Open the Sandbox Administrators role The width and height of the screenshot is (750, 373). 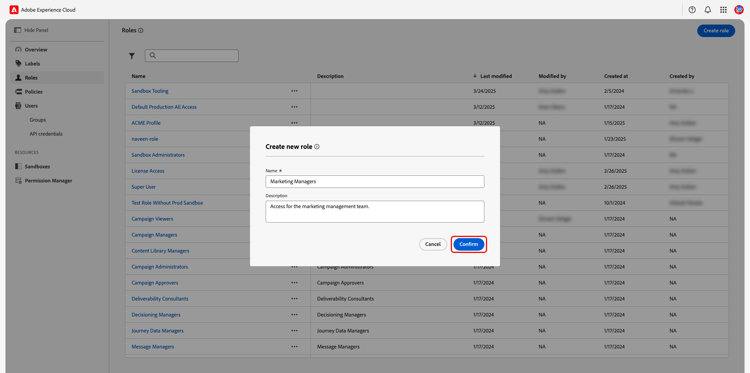click(x=158, y=155)
